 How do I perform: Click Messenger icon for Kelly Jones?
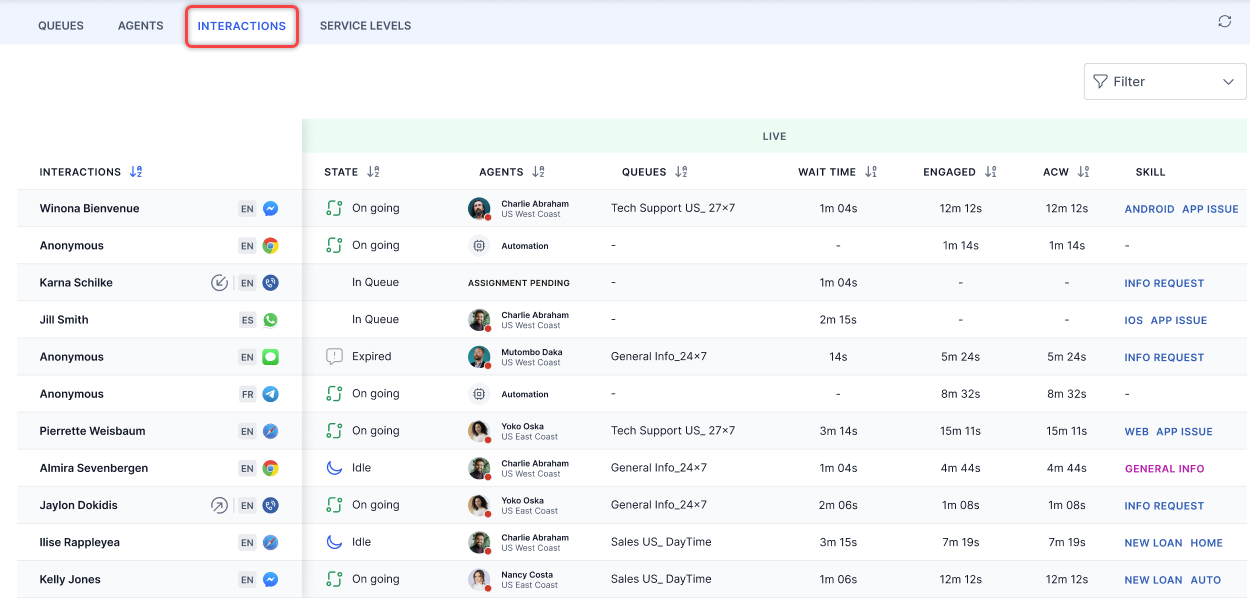click(x=270, y=579)
